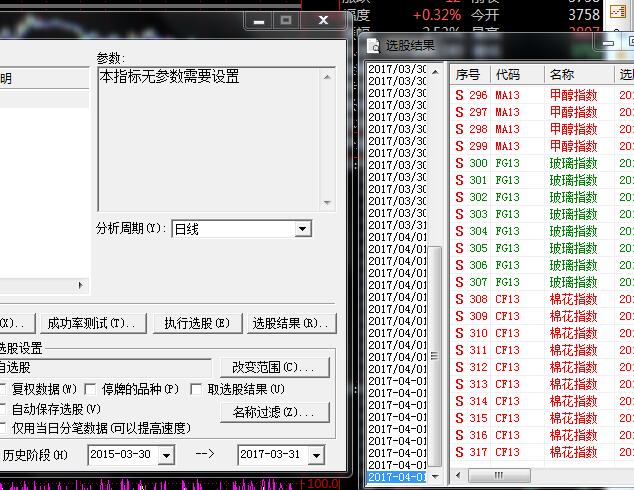Enable 仅用当日分笔数据 checkbox

2,428
